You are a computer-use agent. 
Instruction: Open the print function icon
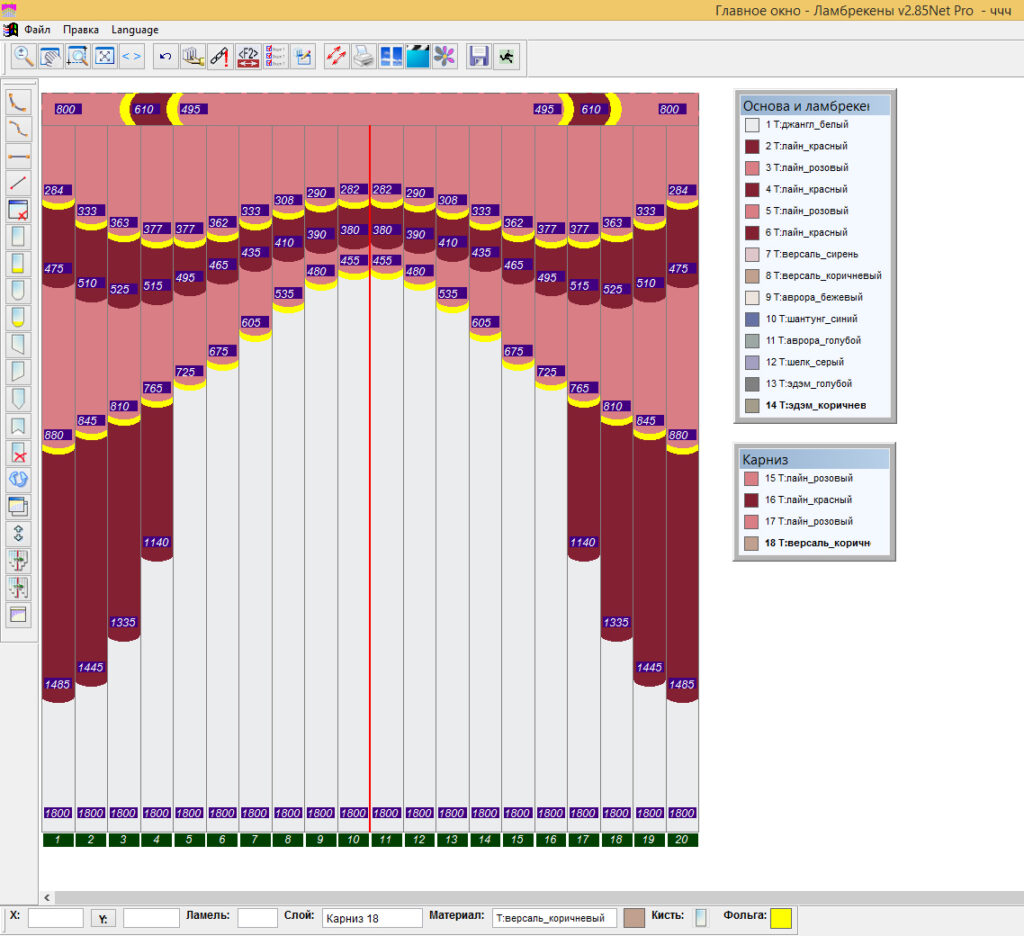click(363, 57)
